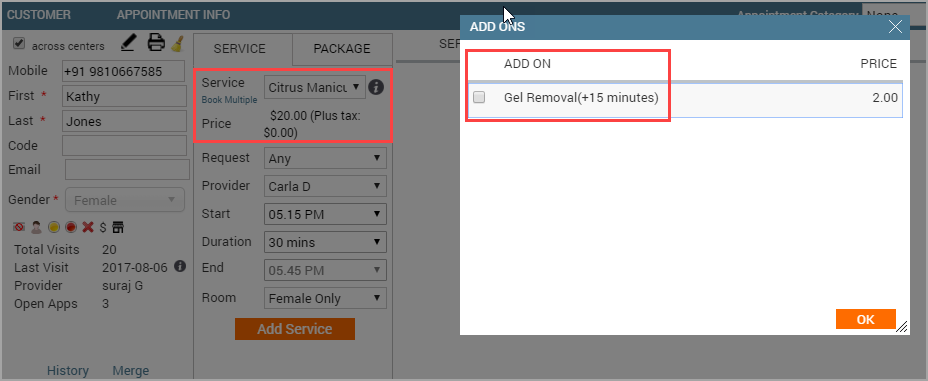Screen dimensions: 928x381
Task: Select the APPOINTMENT INFO header tab
Action: 173,15
